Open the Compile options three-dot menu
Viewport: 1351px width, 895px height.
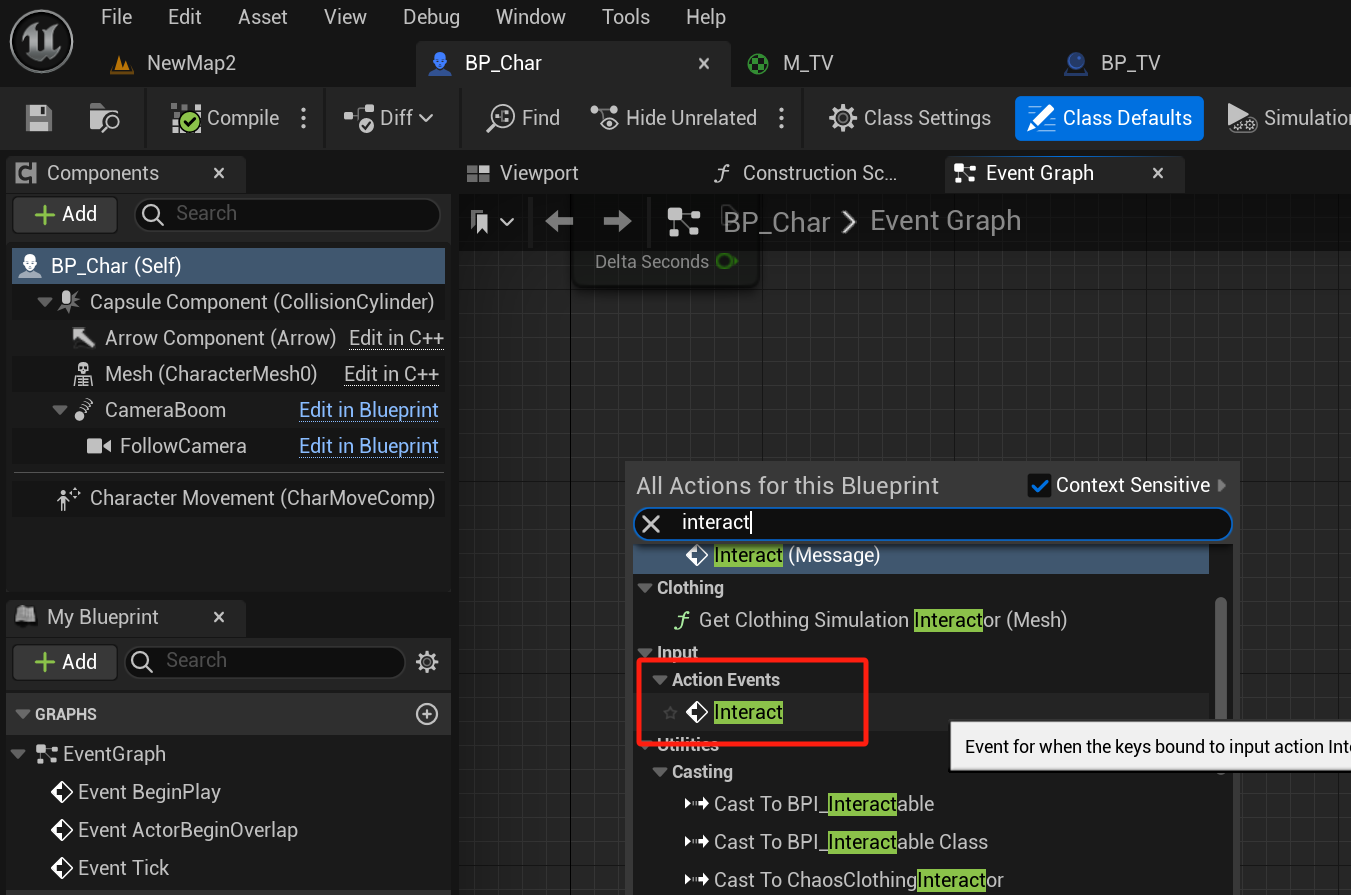click(x=304, y=118)
